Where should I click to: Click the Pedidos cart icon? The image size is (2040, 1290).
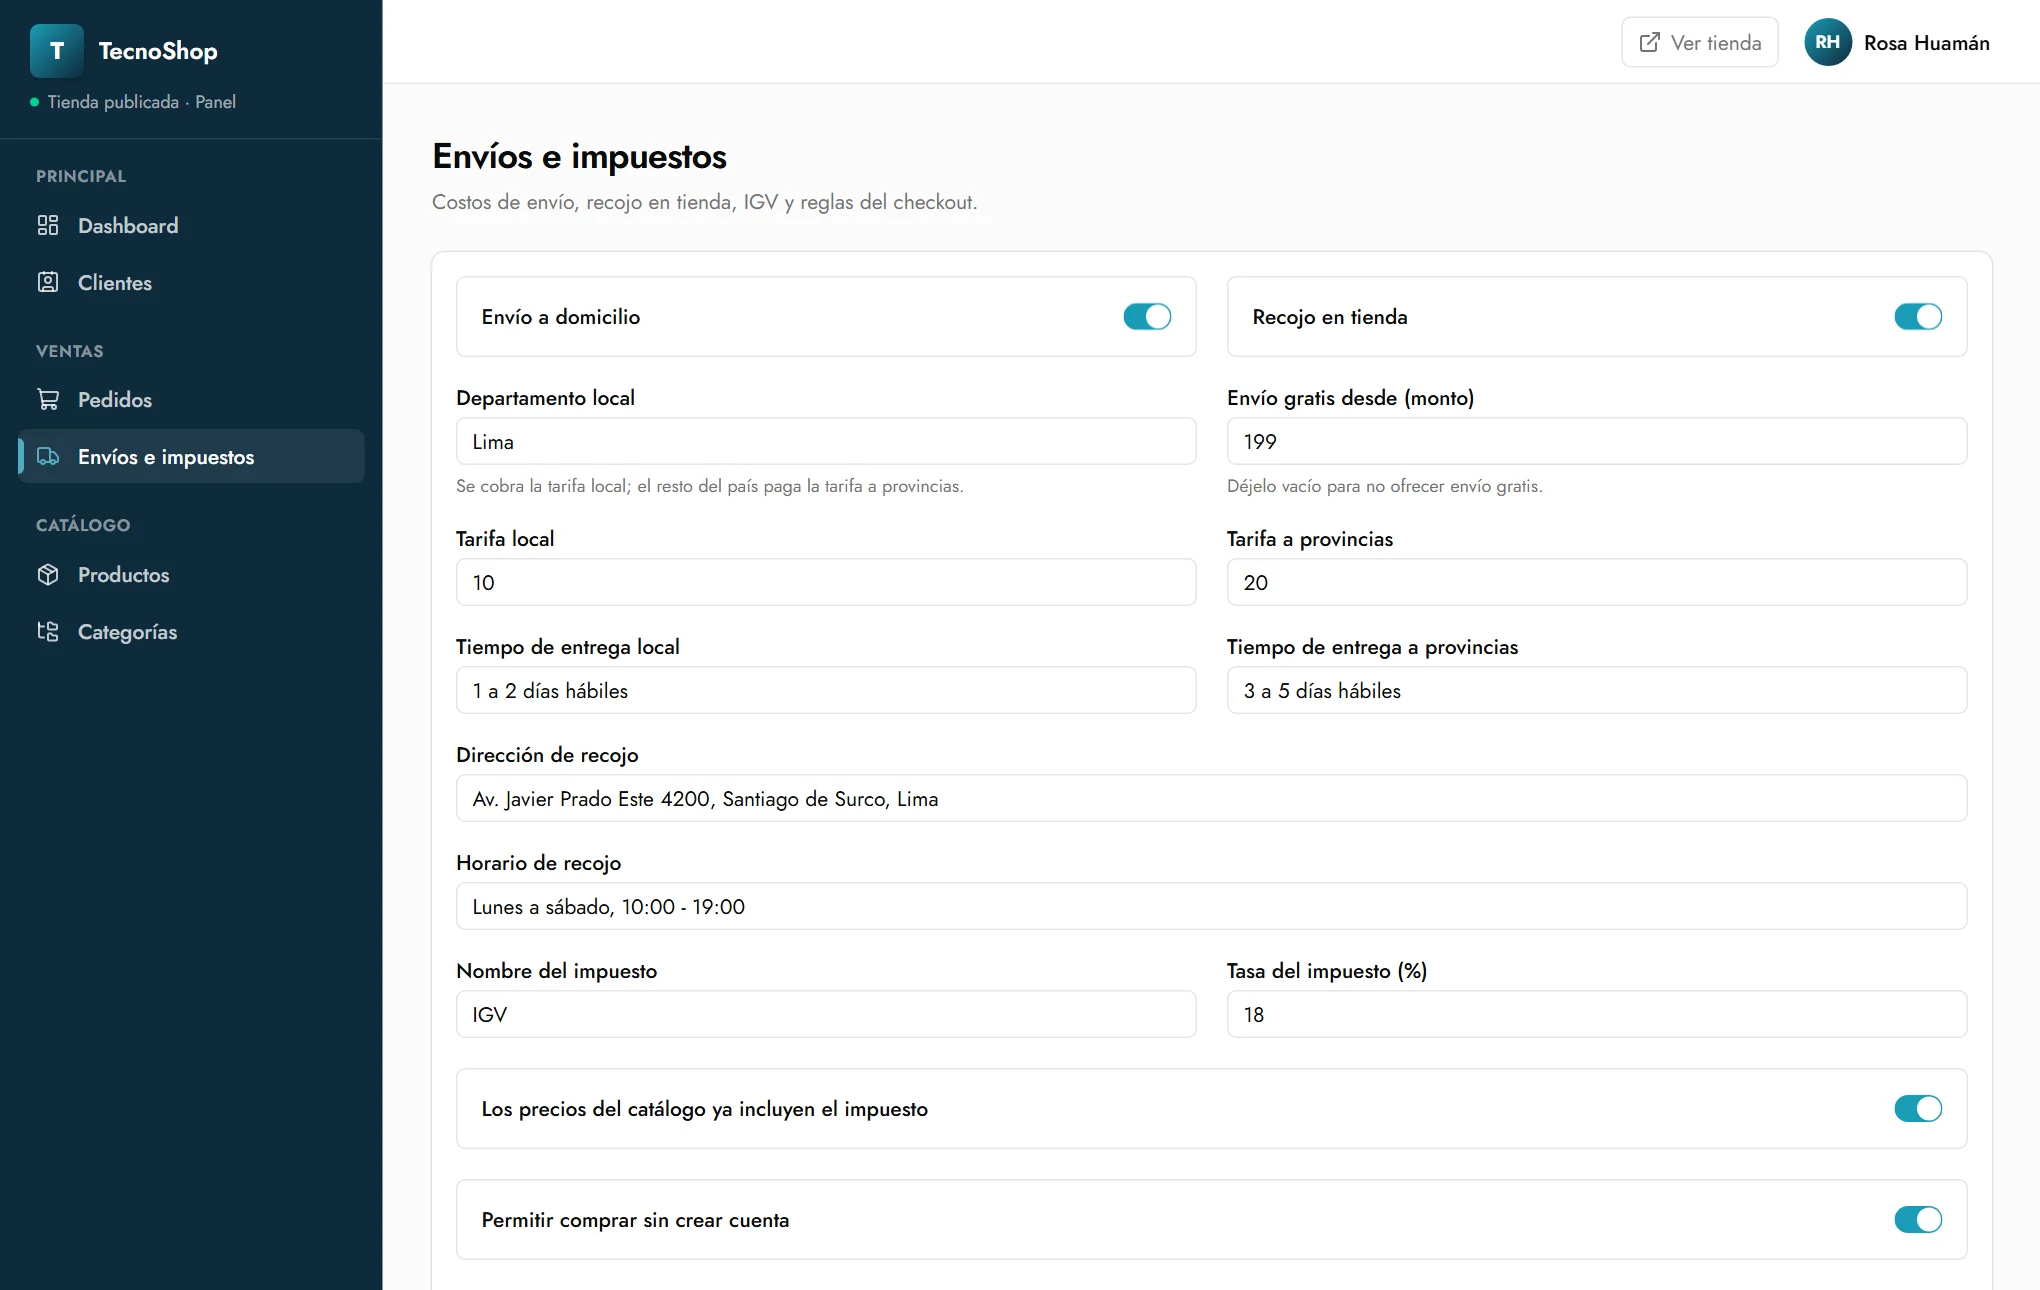tap(48, 400)
